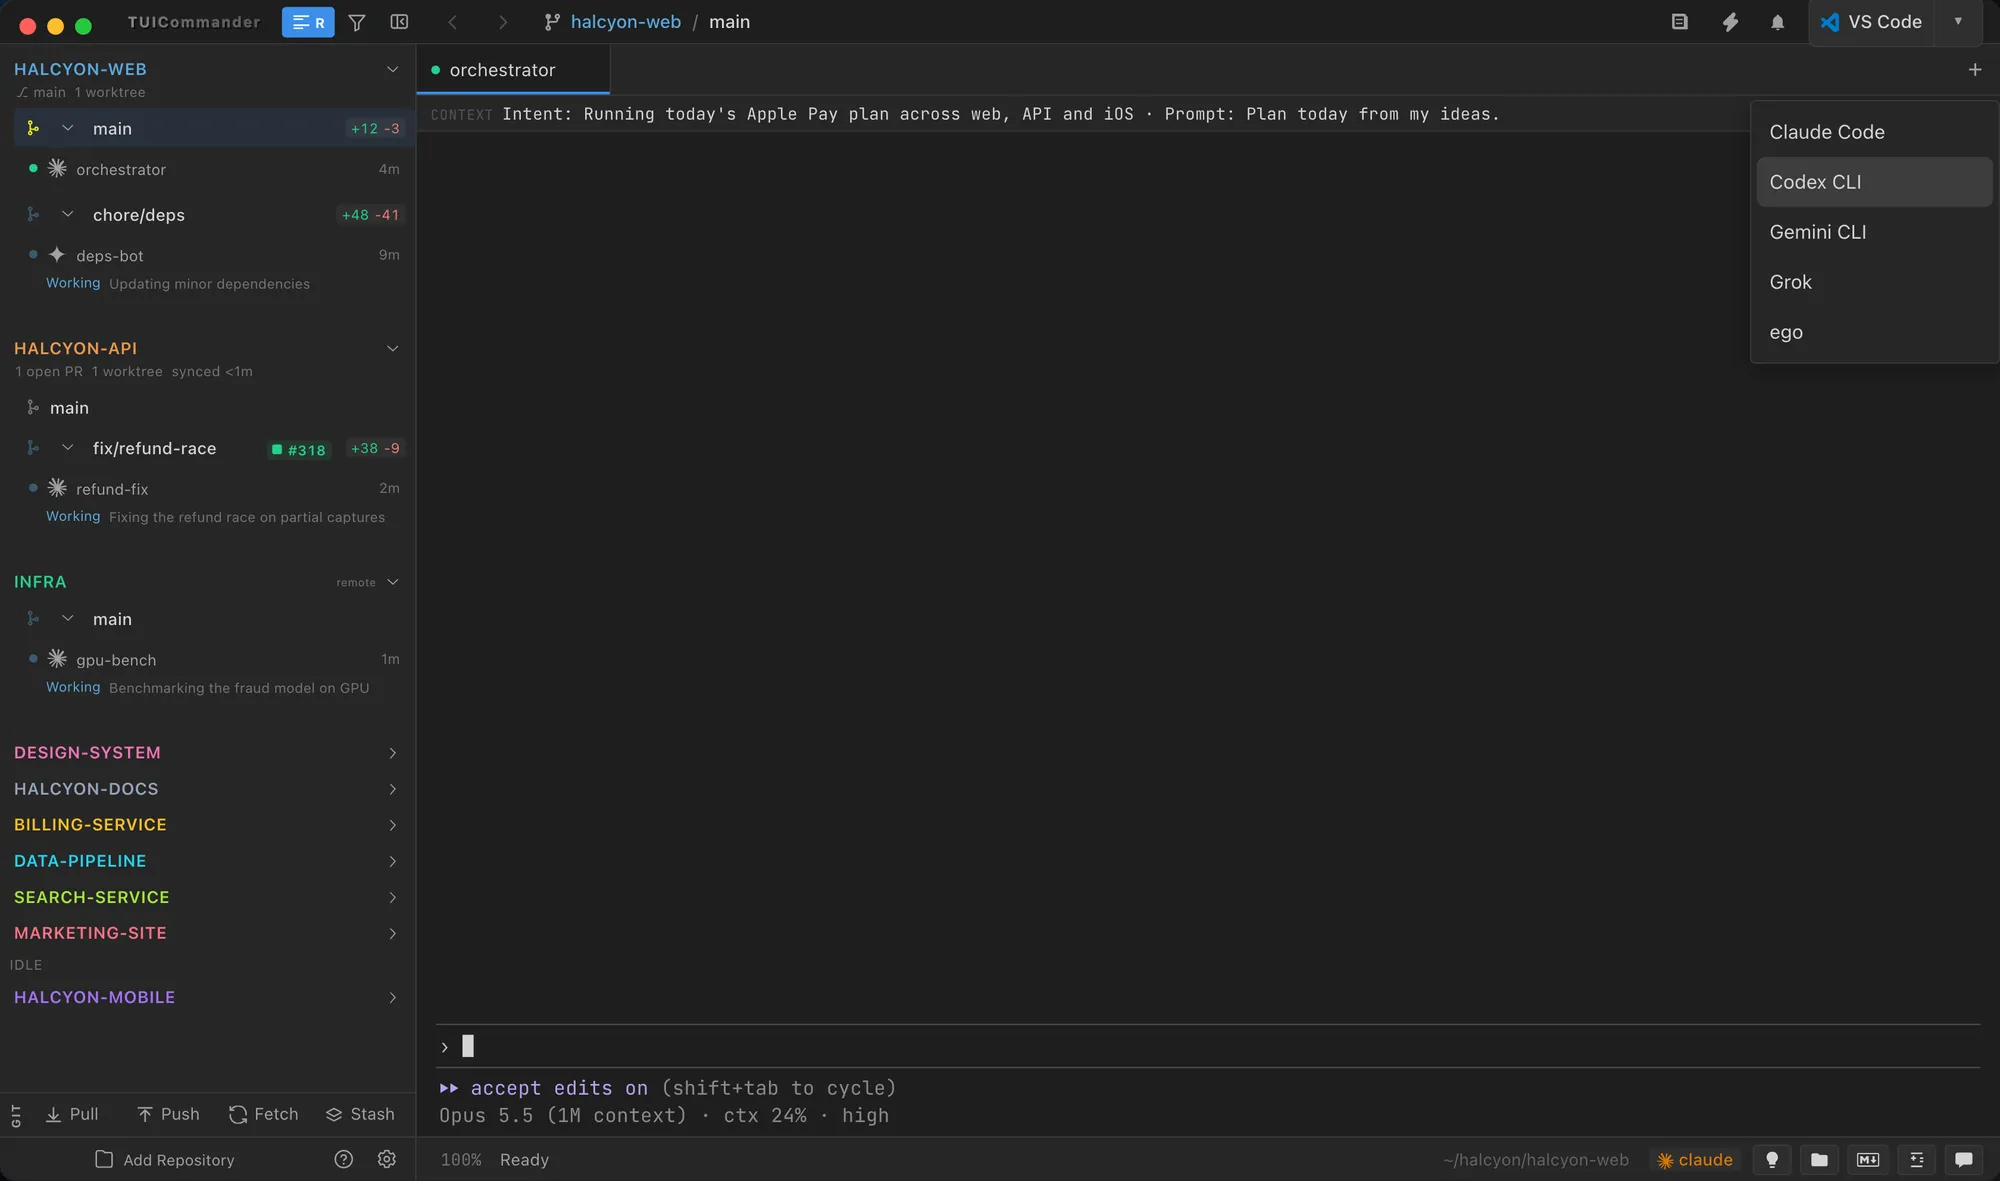Image resolution: width=2000 pixels, height=1181 pixels.
Task: Collapse the INFRA repository section
Action: (x=392, y=582)
